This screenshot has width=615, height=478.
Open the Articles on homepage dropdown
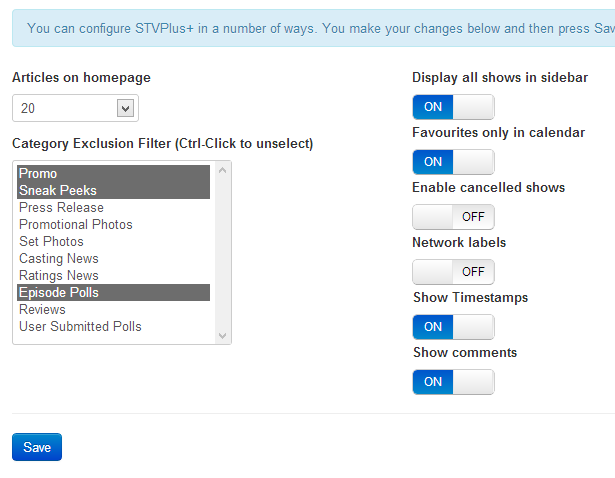pos(75,108)
